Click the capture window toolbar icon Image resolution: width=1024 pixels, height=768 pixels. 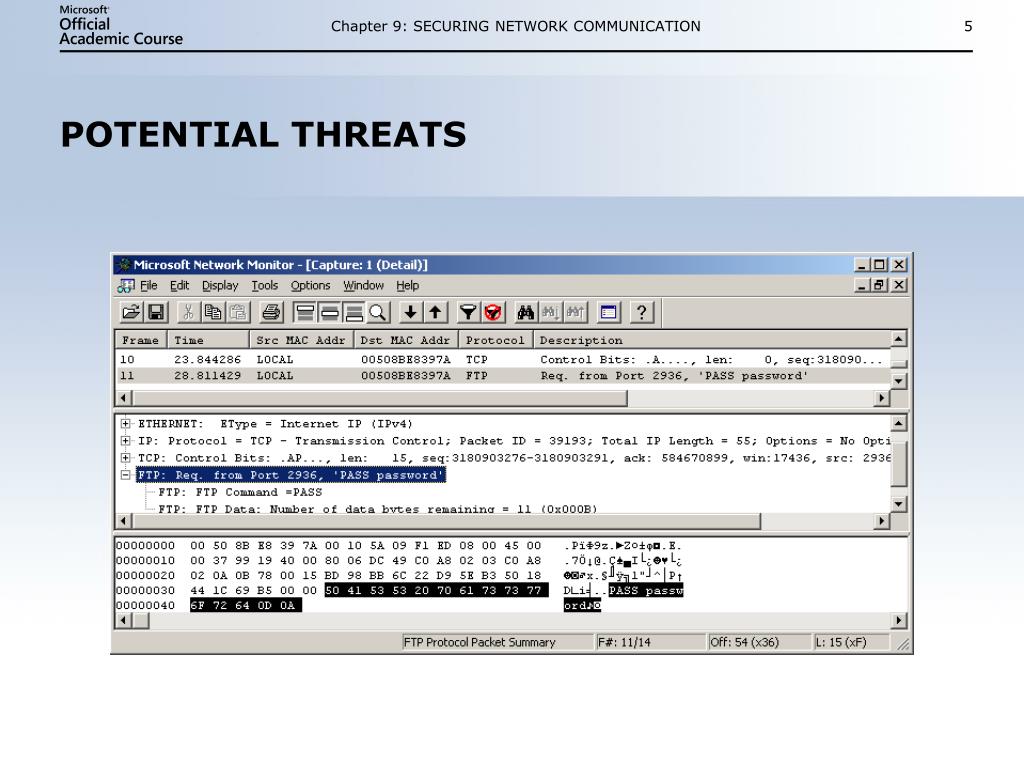pos(609,313)
